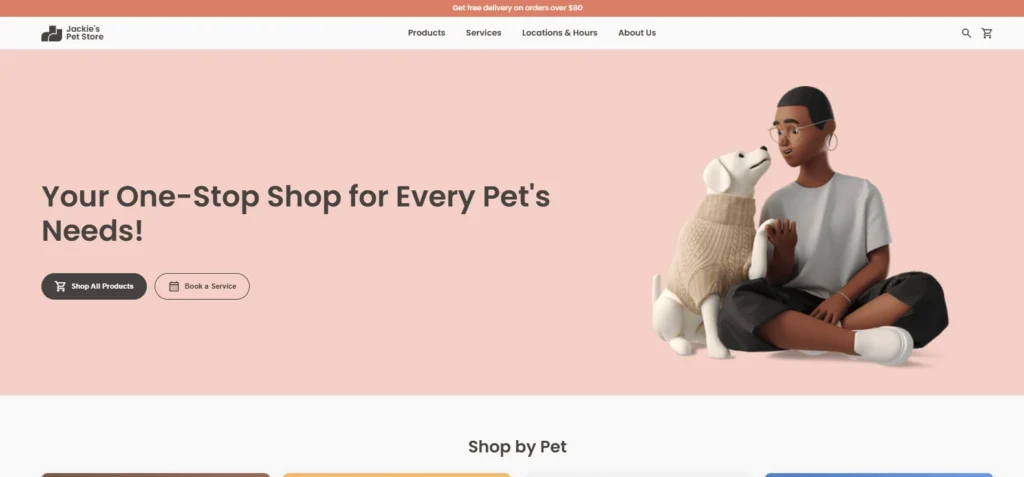Viewport: 1024px width, 477px height.
Task: Open the Services menu
Action: click(483, 33)
